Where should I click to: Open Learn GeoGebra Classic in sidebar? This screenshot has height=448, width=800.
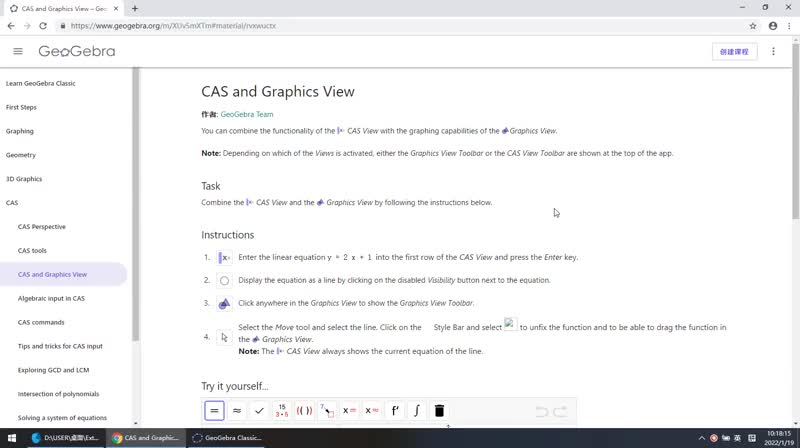coord(41,83)
